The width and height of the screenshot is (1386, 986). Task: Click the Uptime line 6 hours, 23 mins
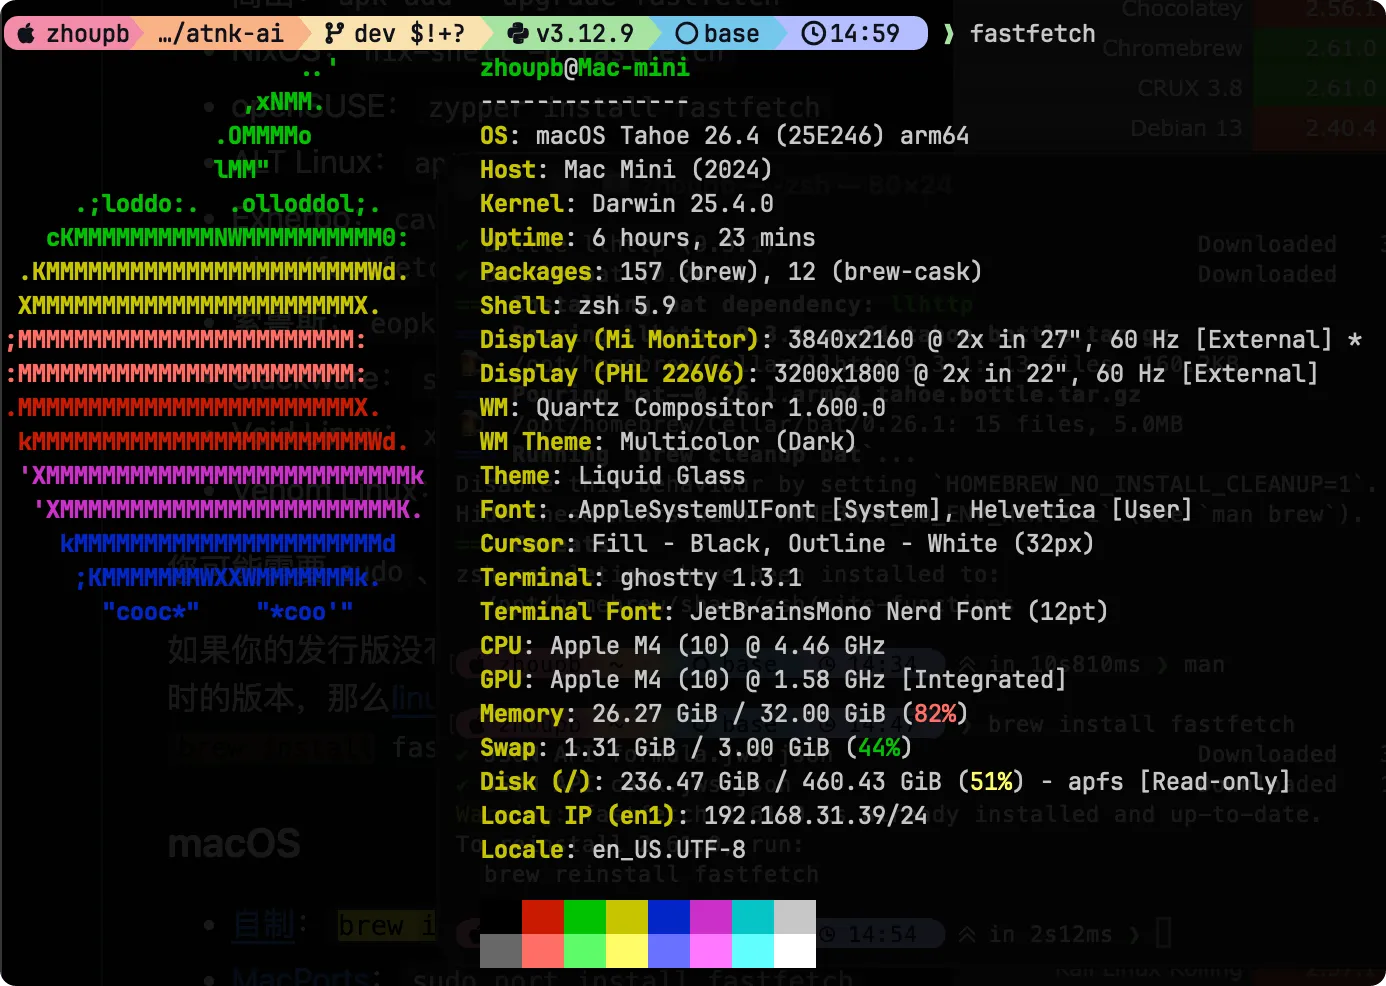click(x=648, y=237)
